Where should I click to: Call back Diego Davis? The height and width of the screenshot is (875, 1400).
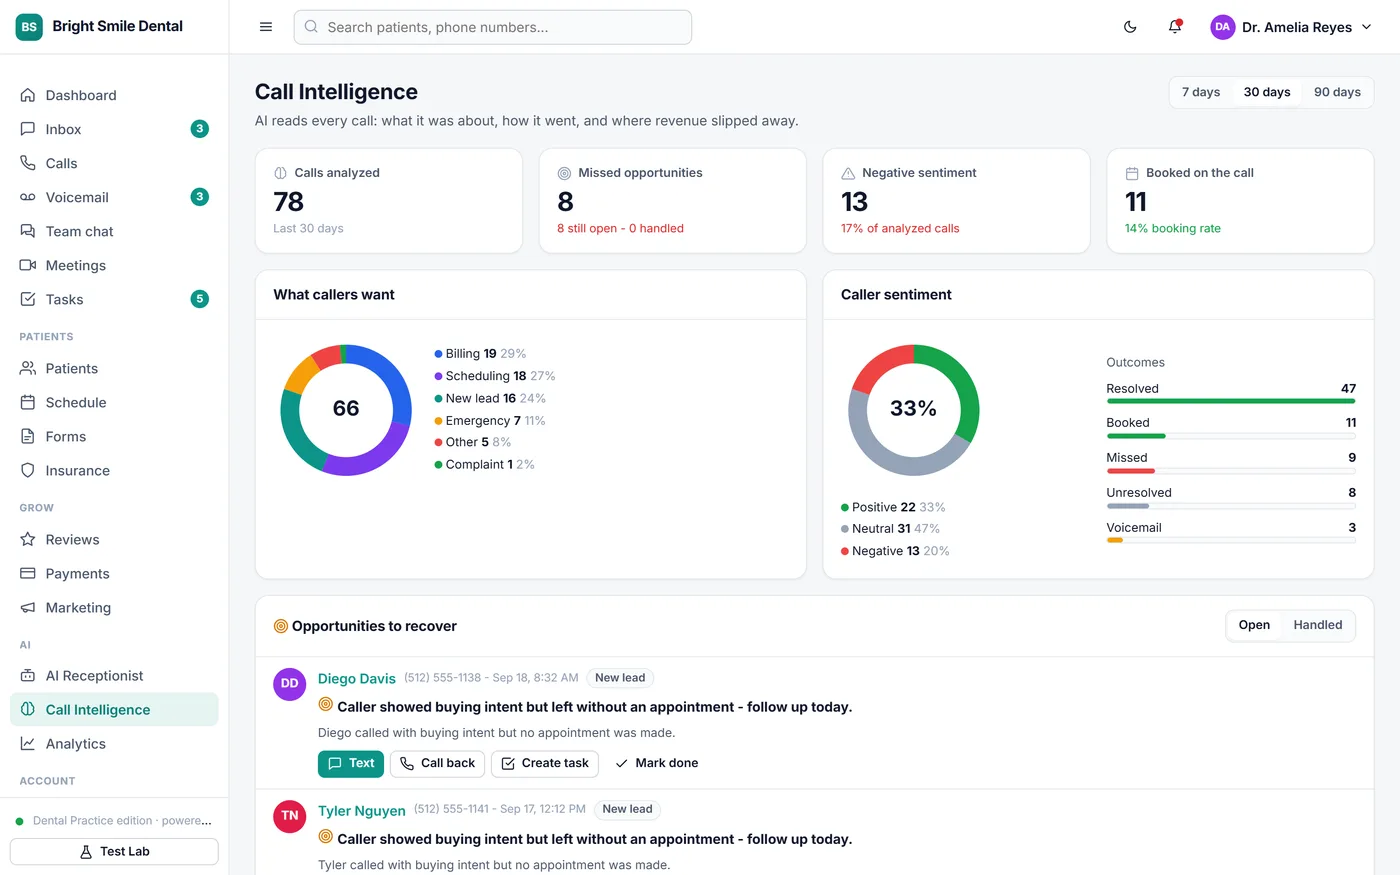[x=437, y=763]
